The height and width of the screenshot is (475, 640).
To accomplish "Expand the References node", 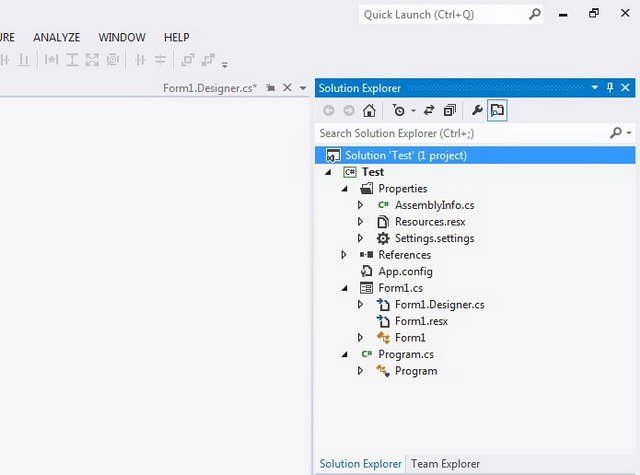I will pyautogui.click(x=345, y=255).
